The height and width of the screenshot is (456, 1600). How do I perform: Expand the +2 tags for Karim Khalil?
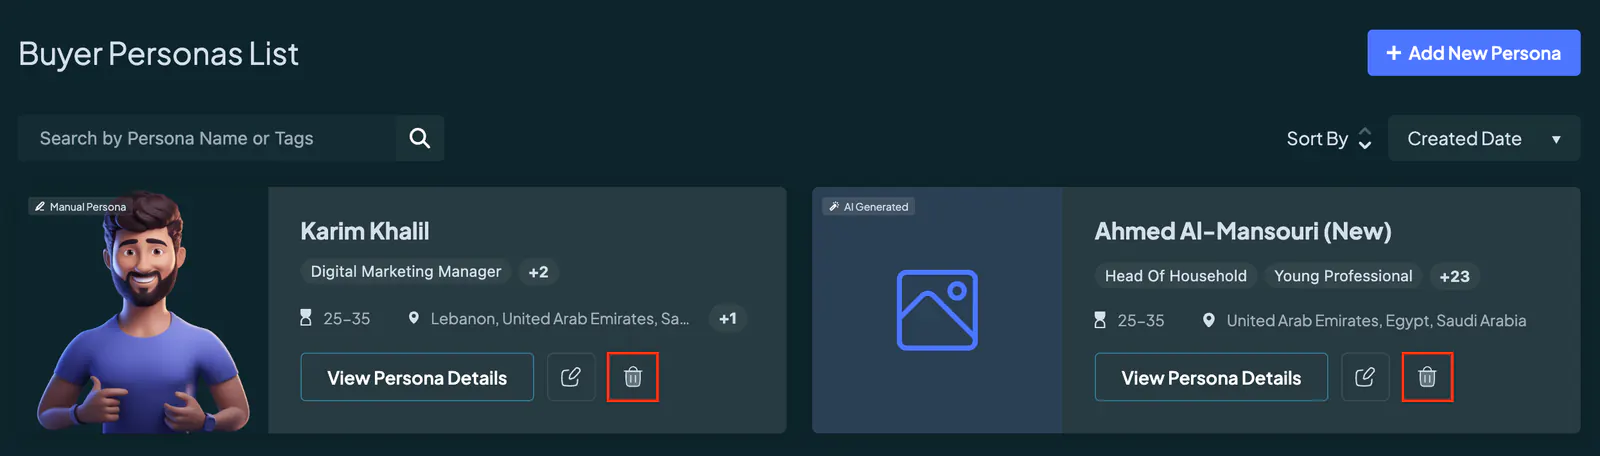click(x=538, y=272)
